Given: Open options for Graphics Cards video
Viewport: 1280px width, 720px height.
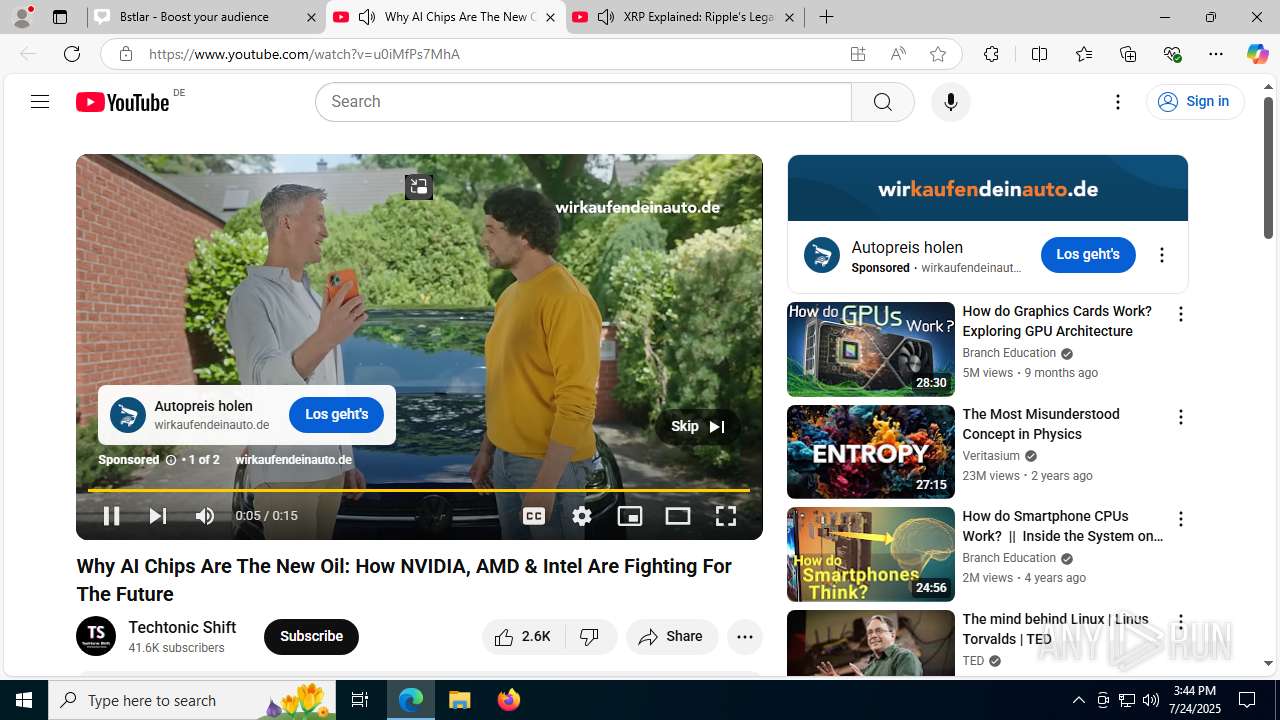Looking at the screenshot, I should (1181, 314).
